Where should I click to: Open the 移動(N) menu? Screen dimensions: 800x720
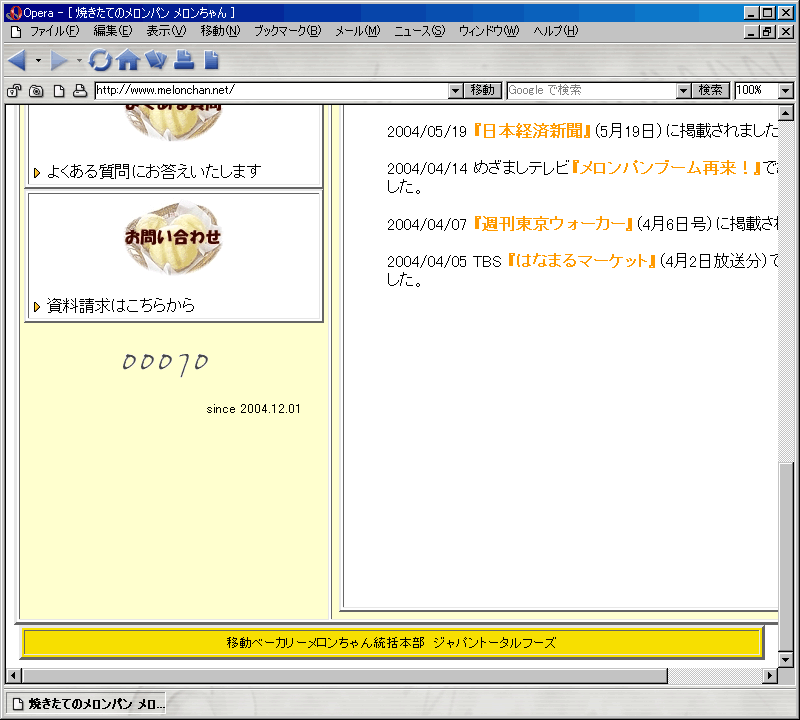pyautogui.click(x=220, y=32)
